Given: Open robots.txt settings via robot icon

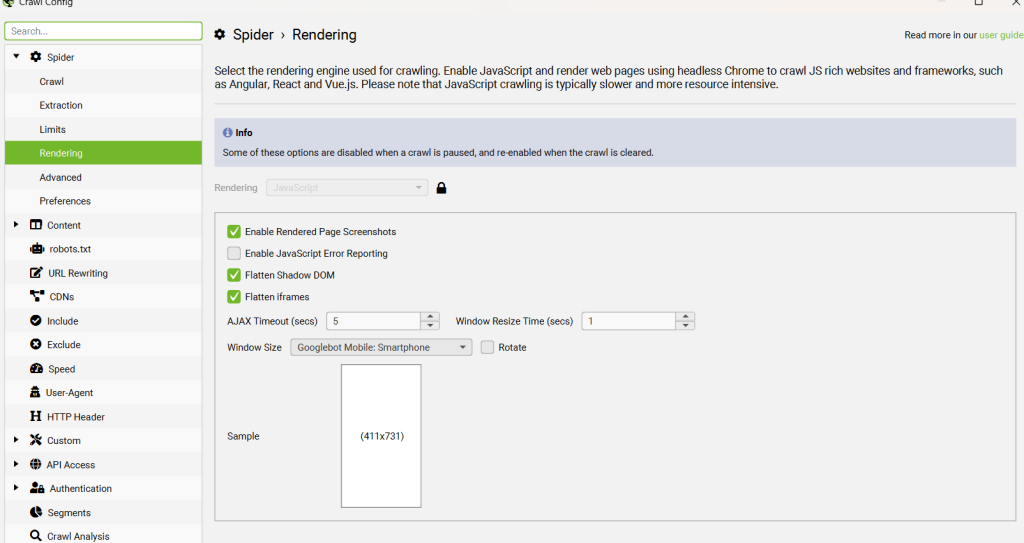Looking at the screenshot, I should (x=37, y=249).
